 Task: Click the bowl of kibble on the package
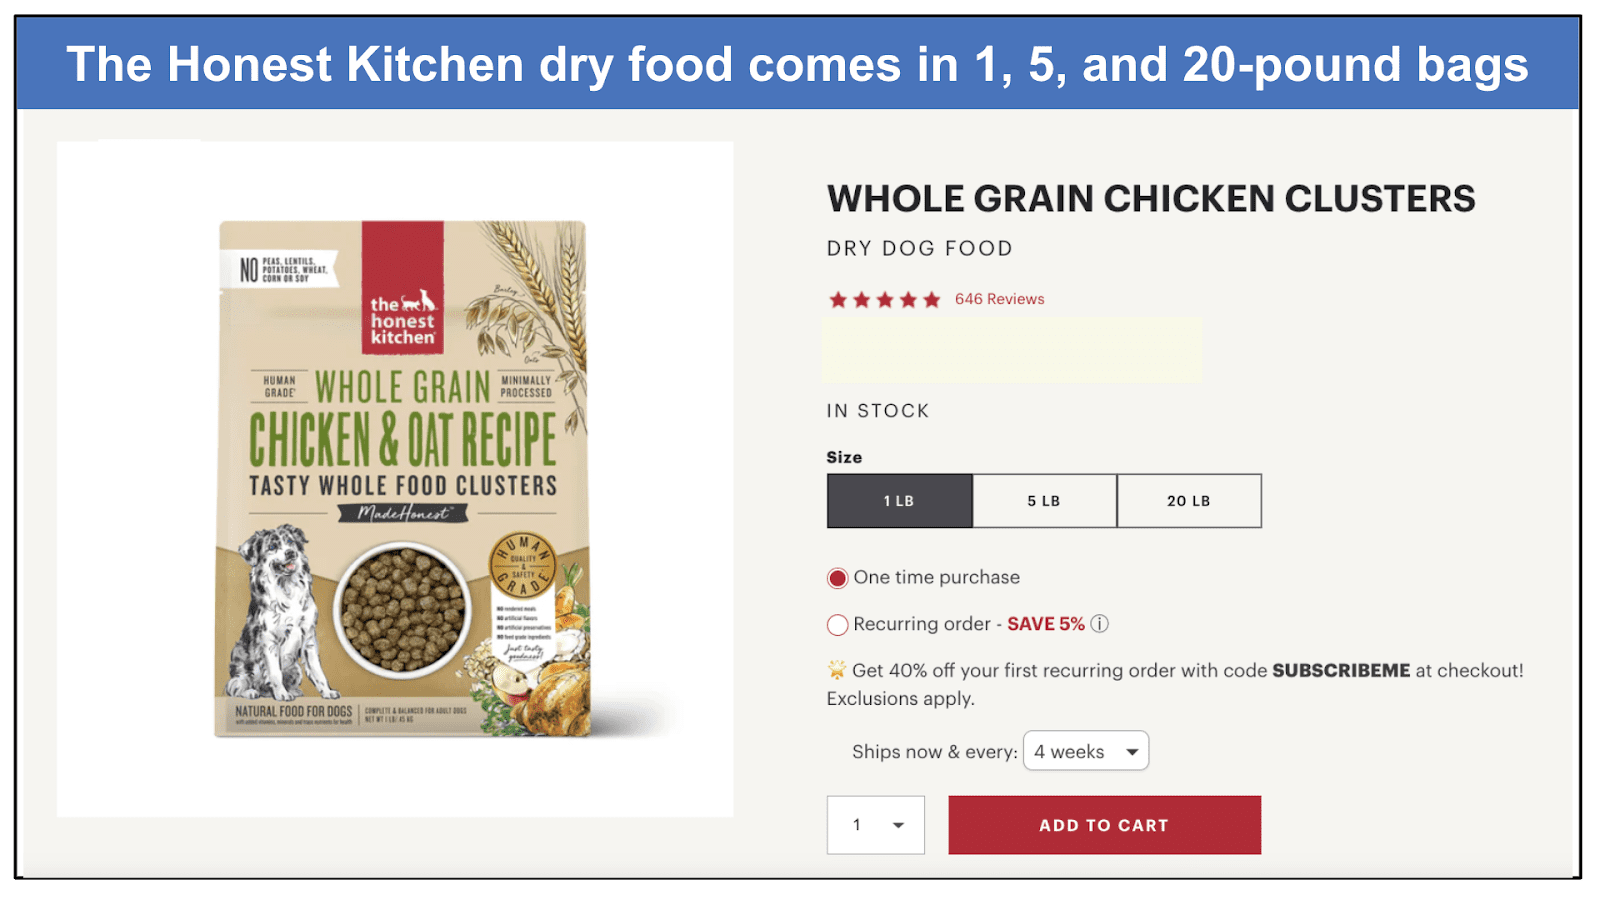(402, 610)
